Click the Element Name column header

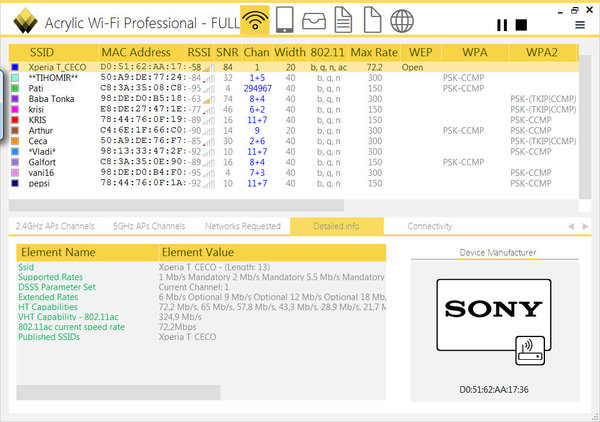[x=87, y=253]
